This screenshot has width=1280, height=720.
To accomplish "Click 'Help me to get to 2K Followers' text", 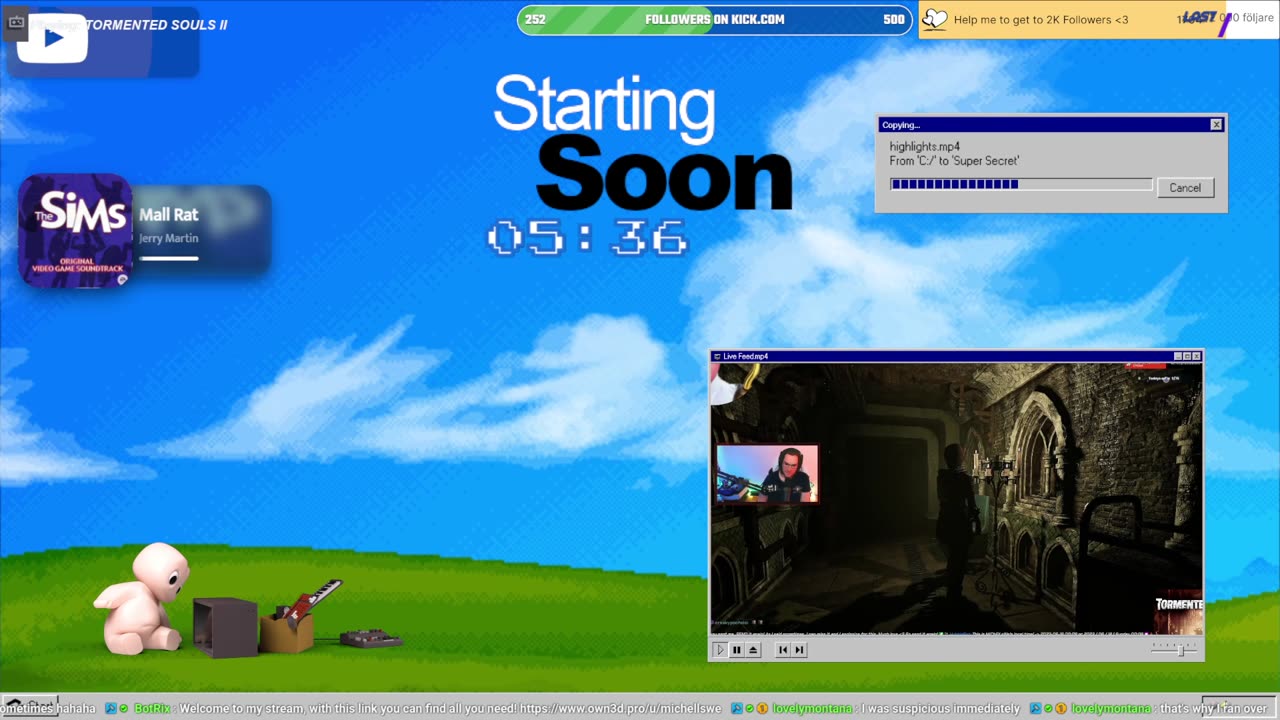I will click(1041, 20).
